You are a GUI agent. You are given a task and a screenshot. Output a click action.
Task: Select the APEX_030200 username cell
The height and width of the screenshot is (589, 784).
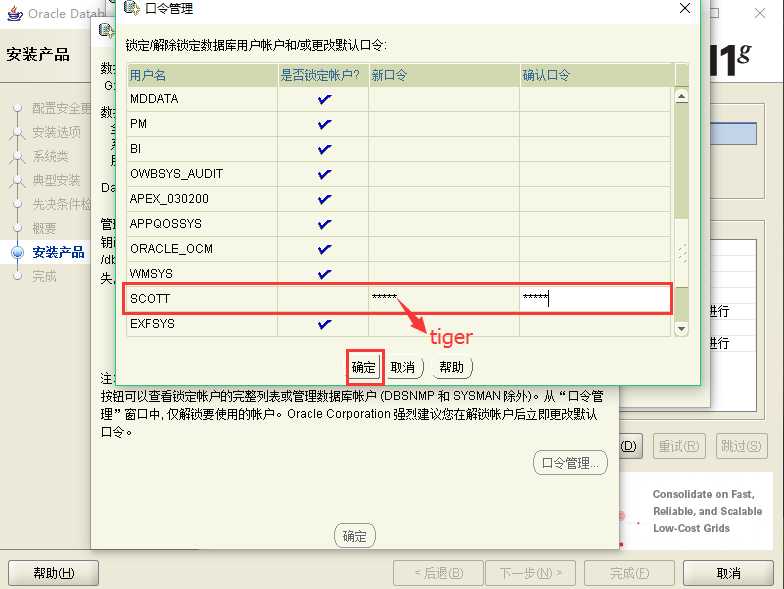[202, 199]
